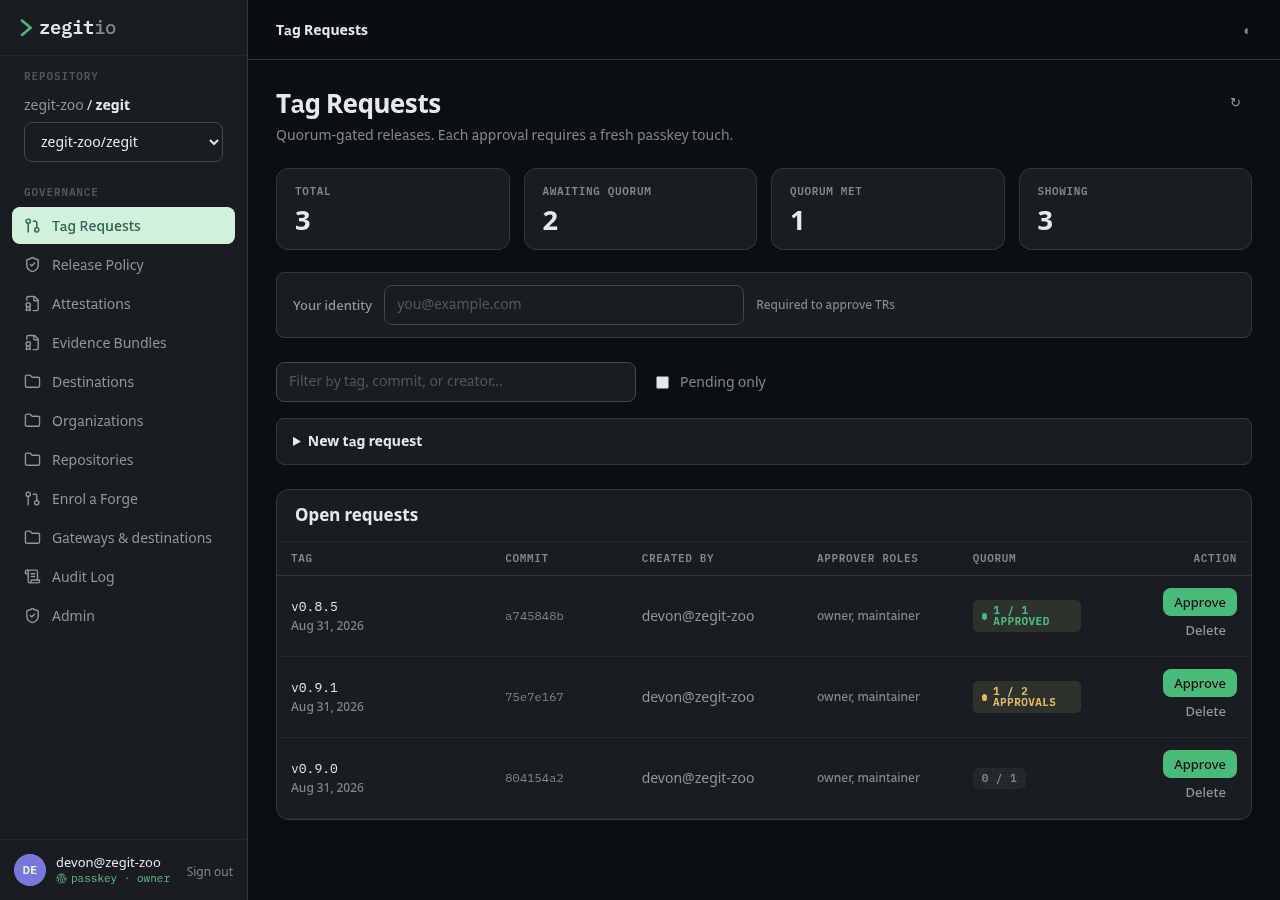
Task: Open the zegit-zoo/zegit repository dropdown
Action: pos(123,142)
